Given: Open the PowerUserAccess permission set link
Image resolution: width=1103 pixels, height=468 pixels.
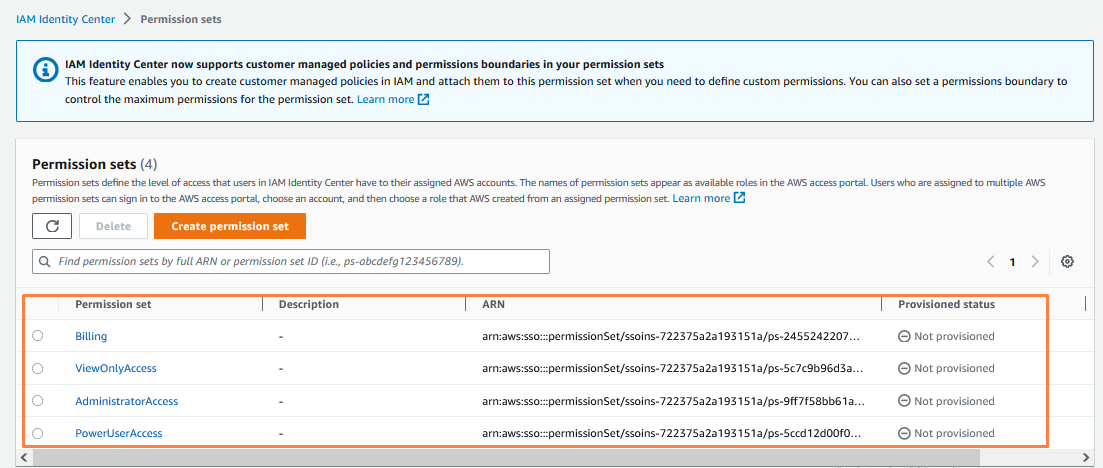Looking at the screenshot, I should click(x=119, y=433).
